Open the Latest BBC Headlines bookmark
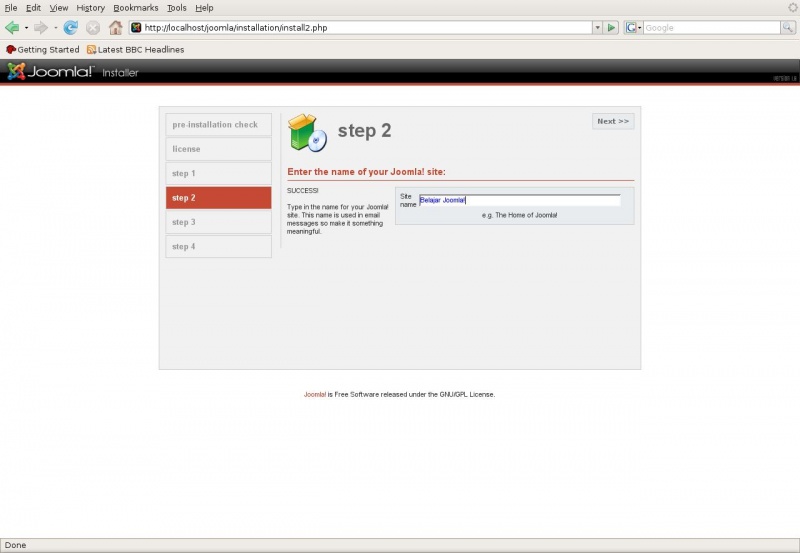The width and height of the screenshot is (800, 553). 135,49
